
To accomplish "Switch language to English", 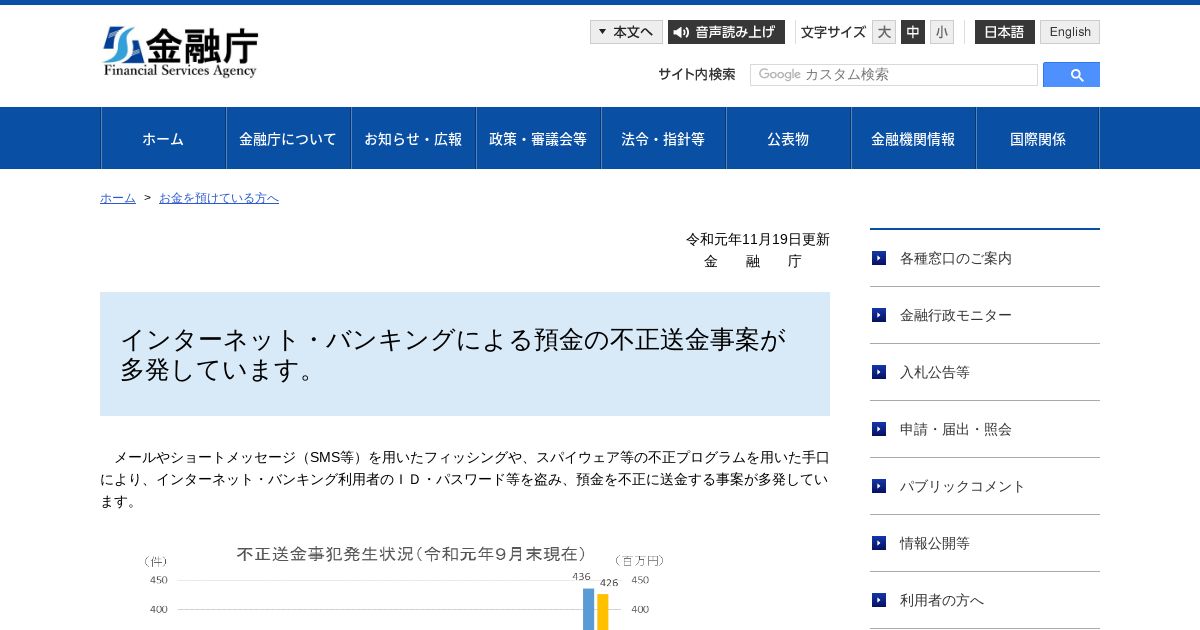I will tap(1070, 32).
